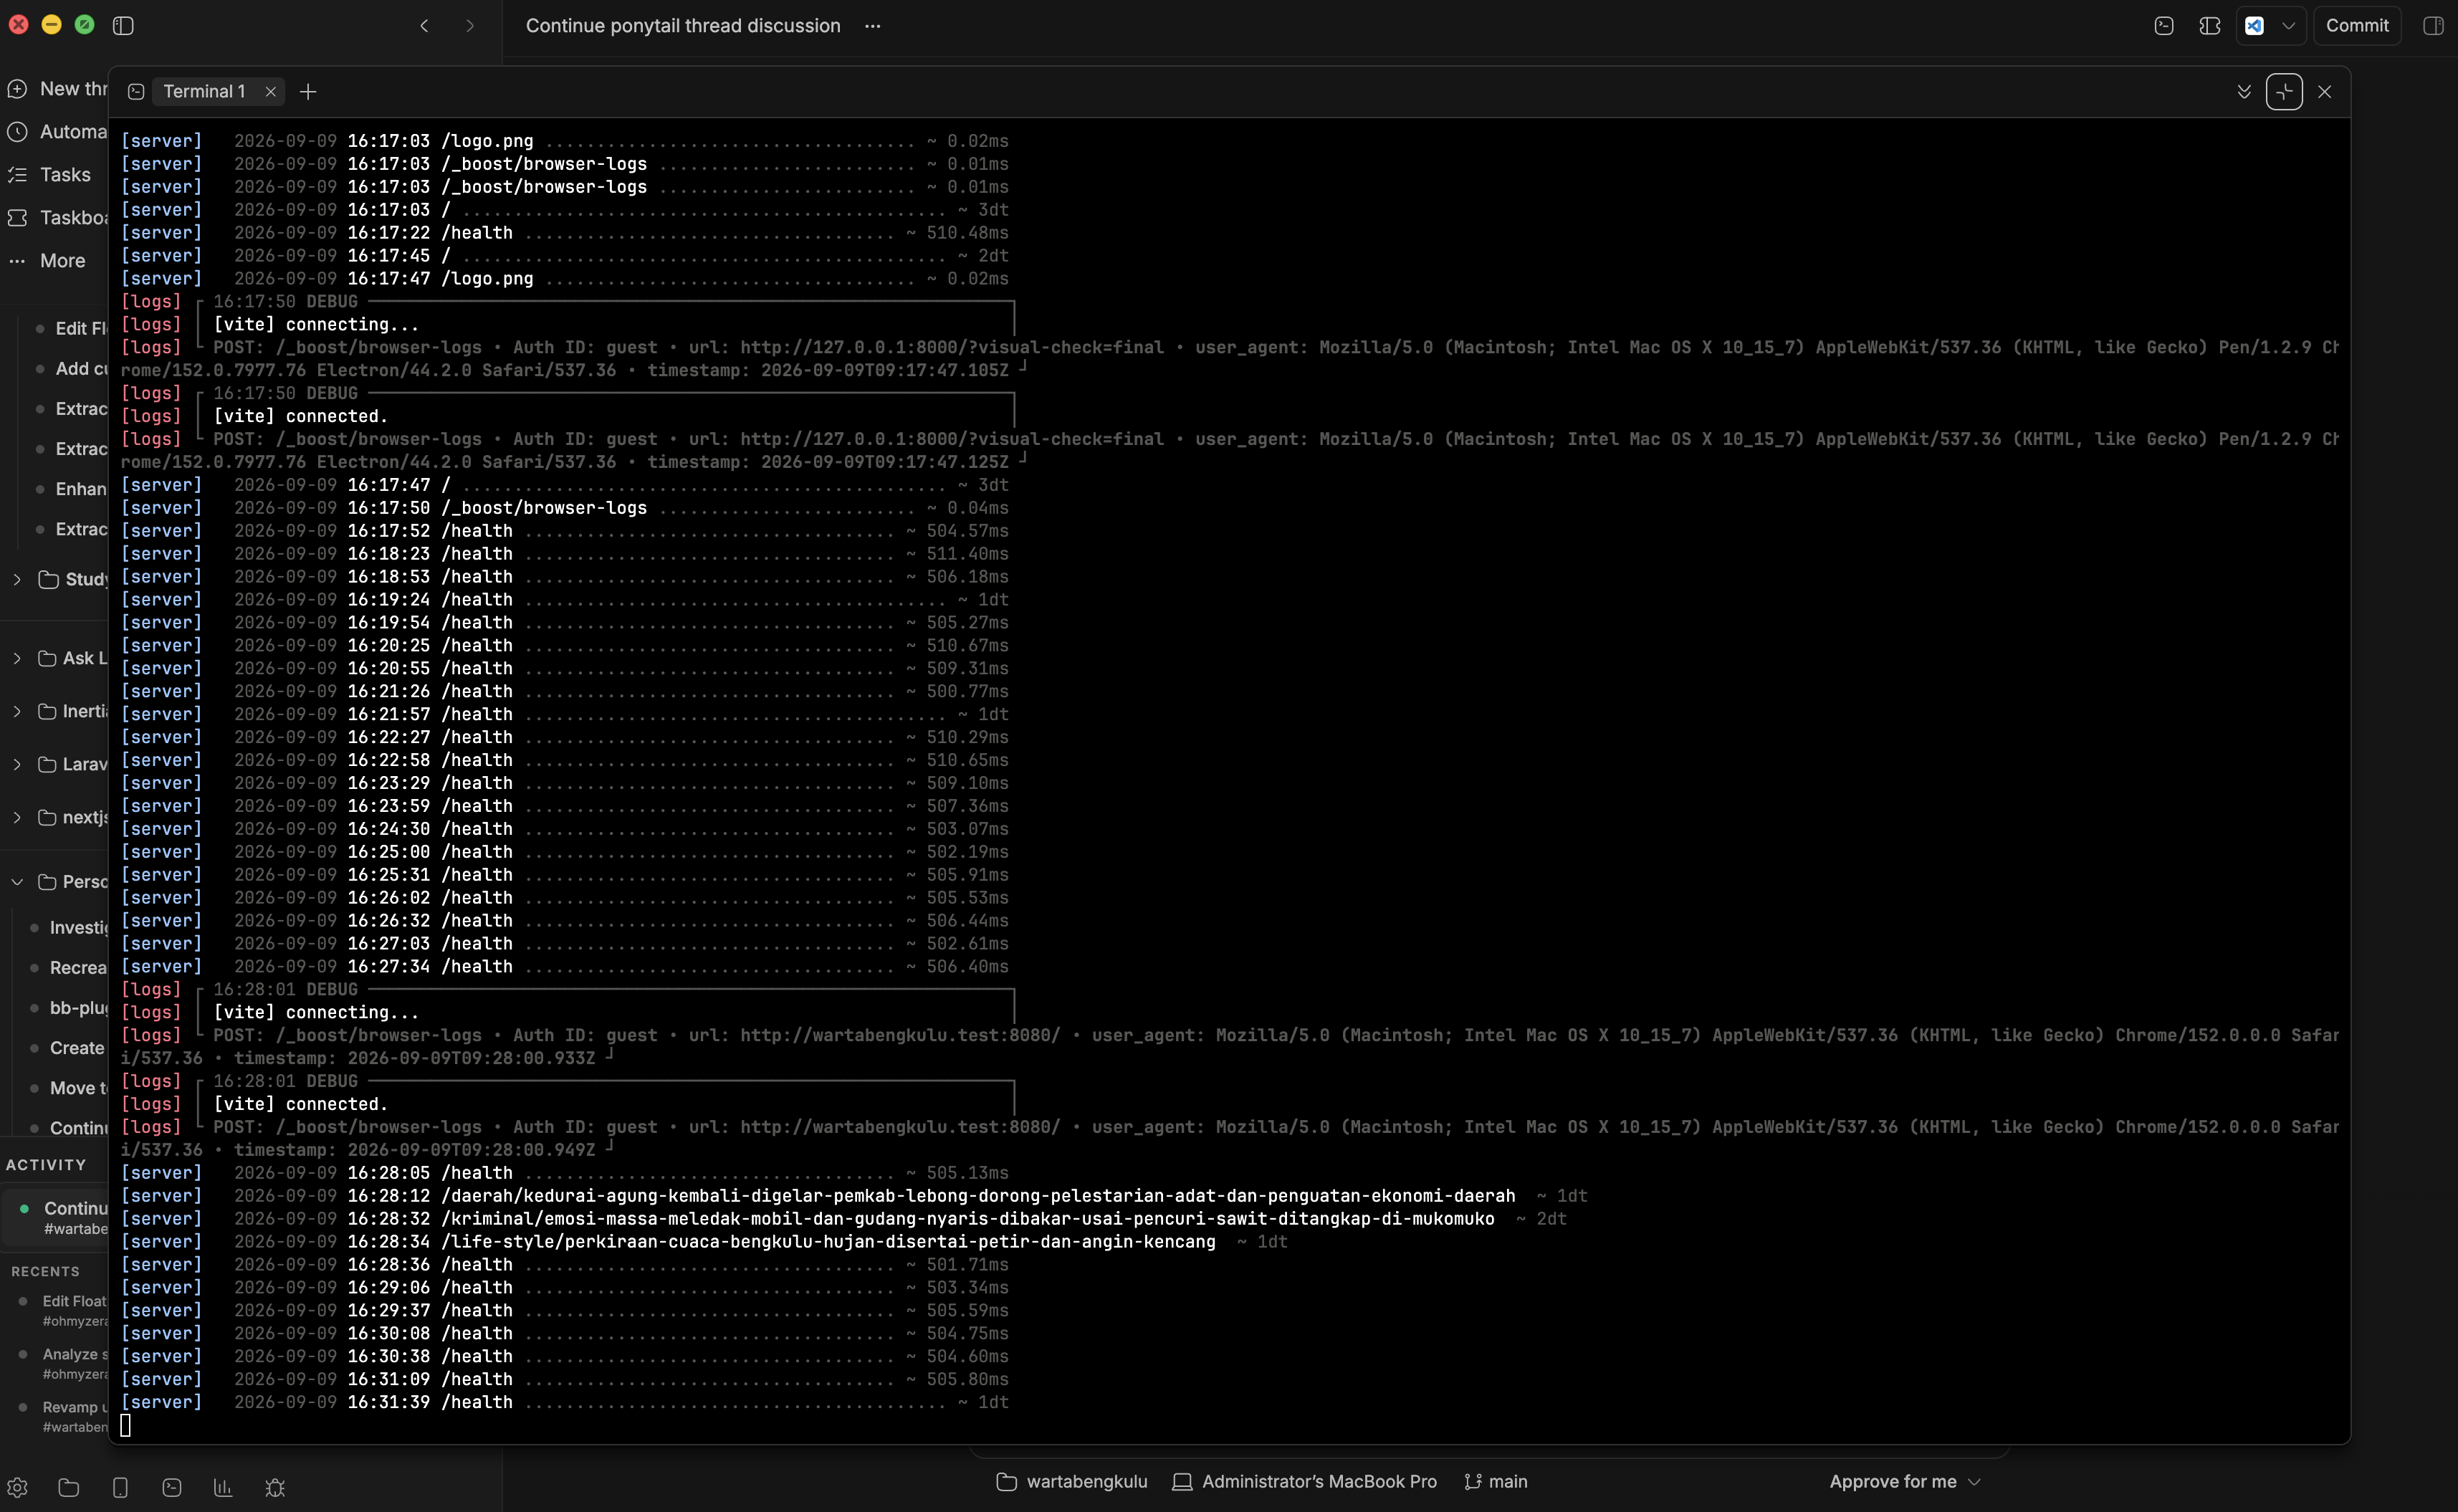Screen dimensions: 2458x1512
Task: Open the Tasks sidebar item
Action: coord(50,175)
